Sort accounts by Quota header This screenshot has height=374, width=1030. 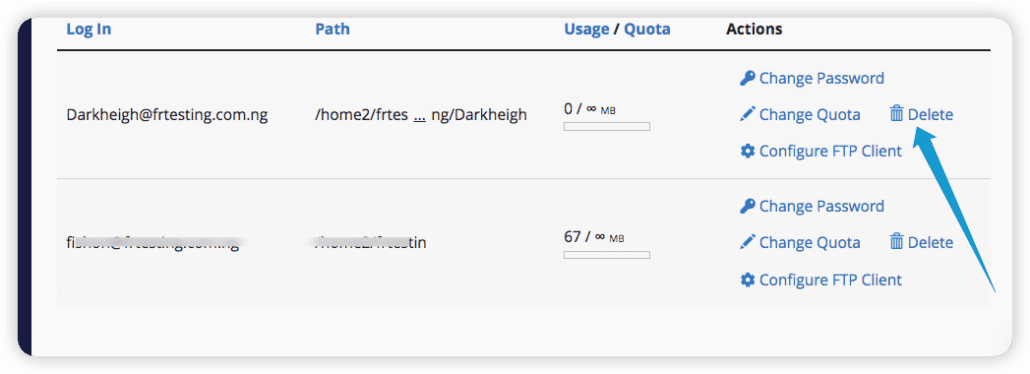(647, 30)
